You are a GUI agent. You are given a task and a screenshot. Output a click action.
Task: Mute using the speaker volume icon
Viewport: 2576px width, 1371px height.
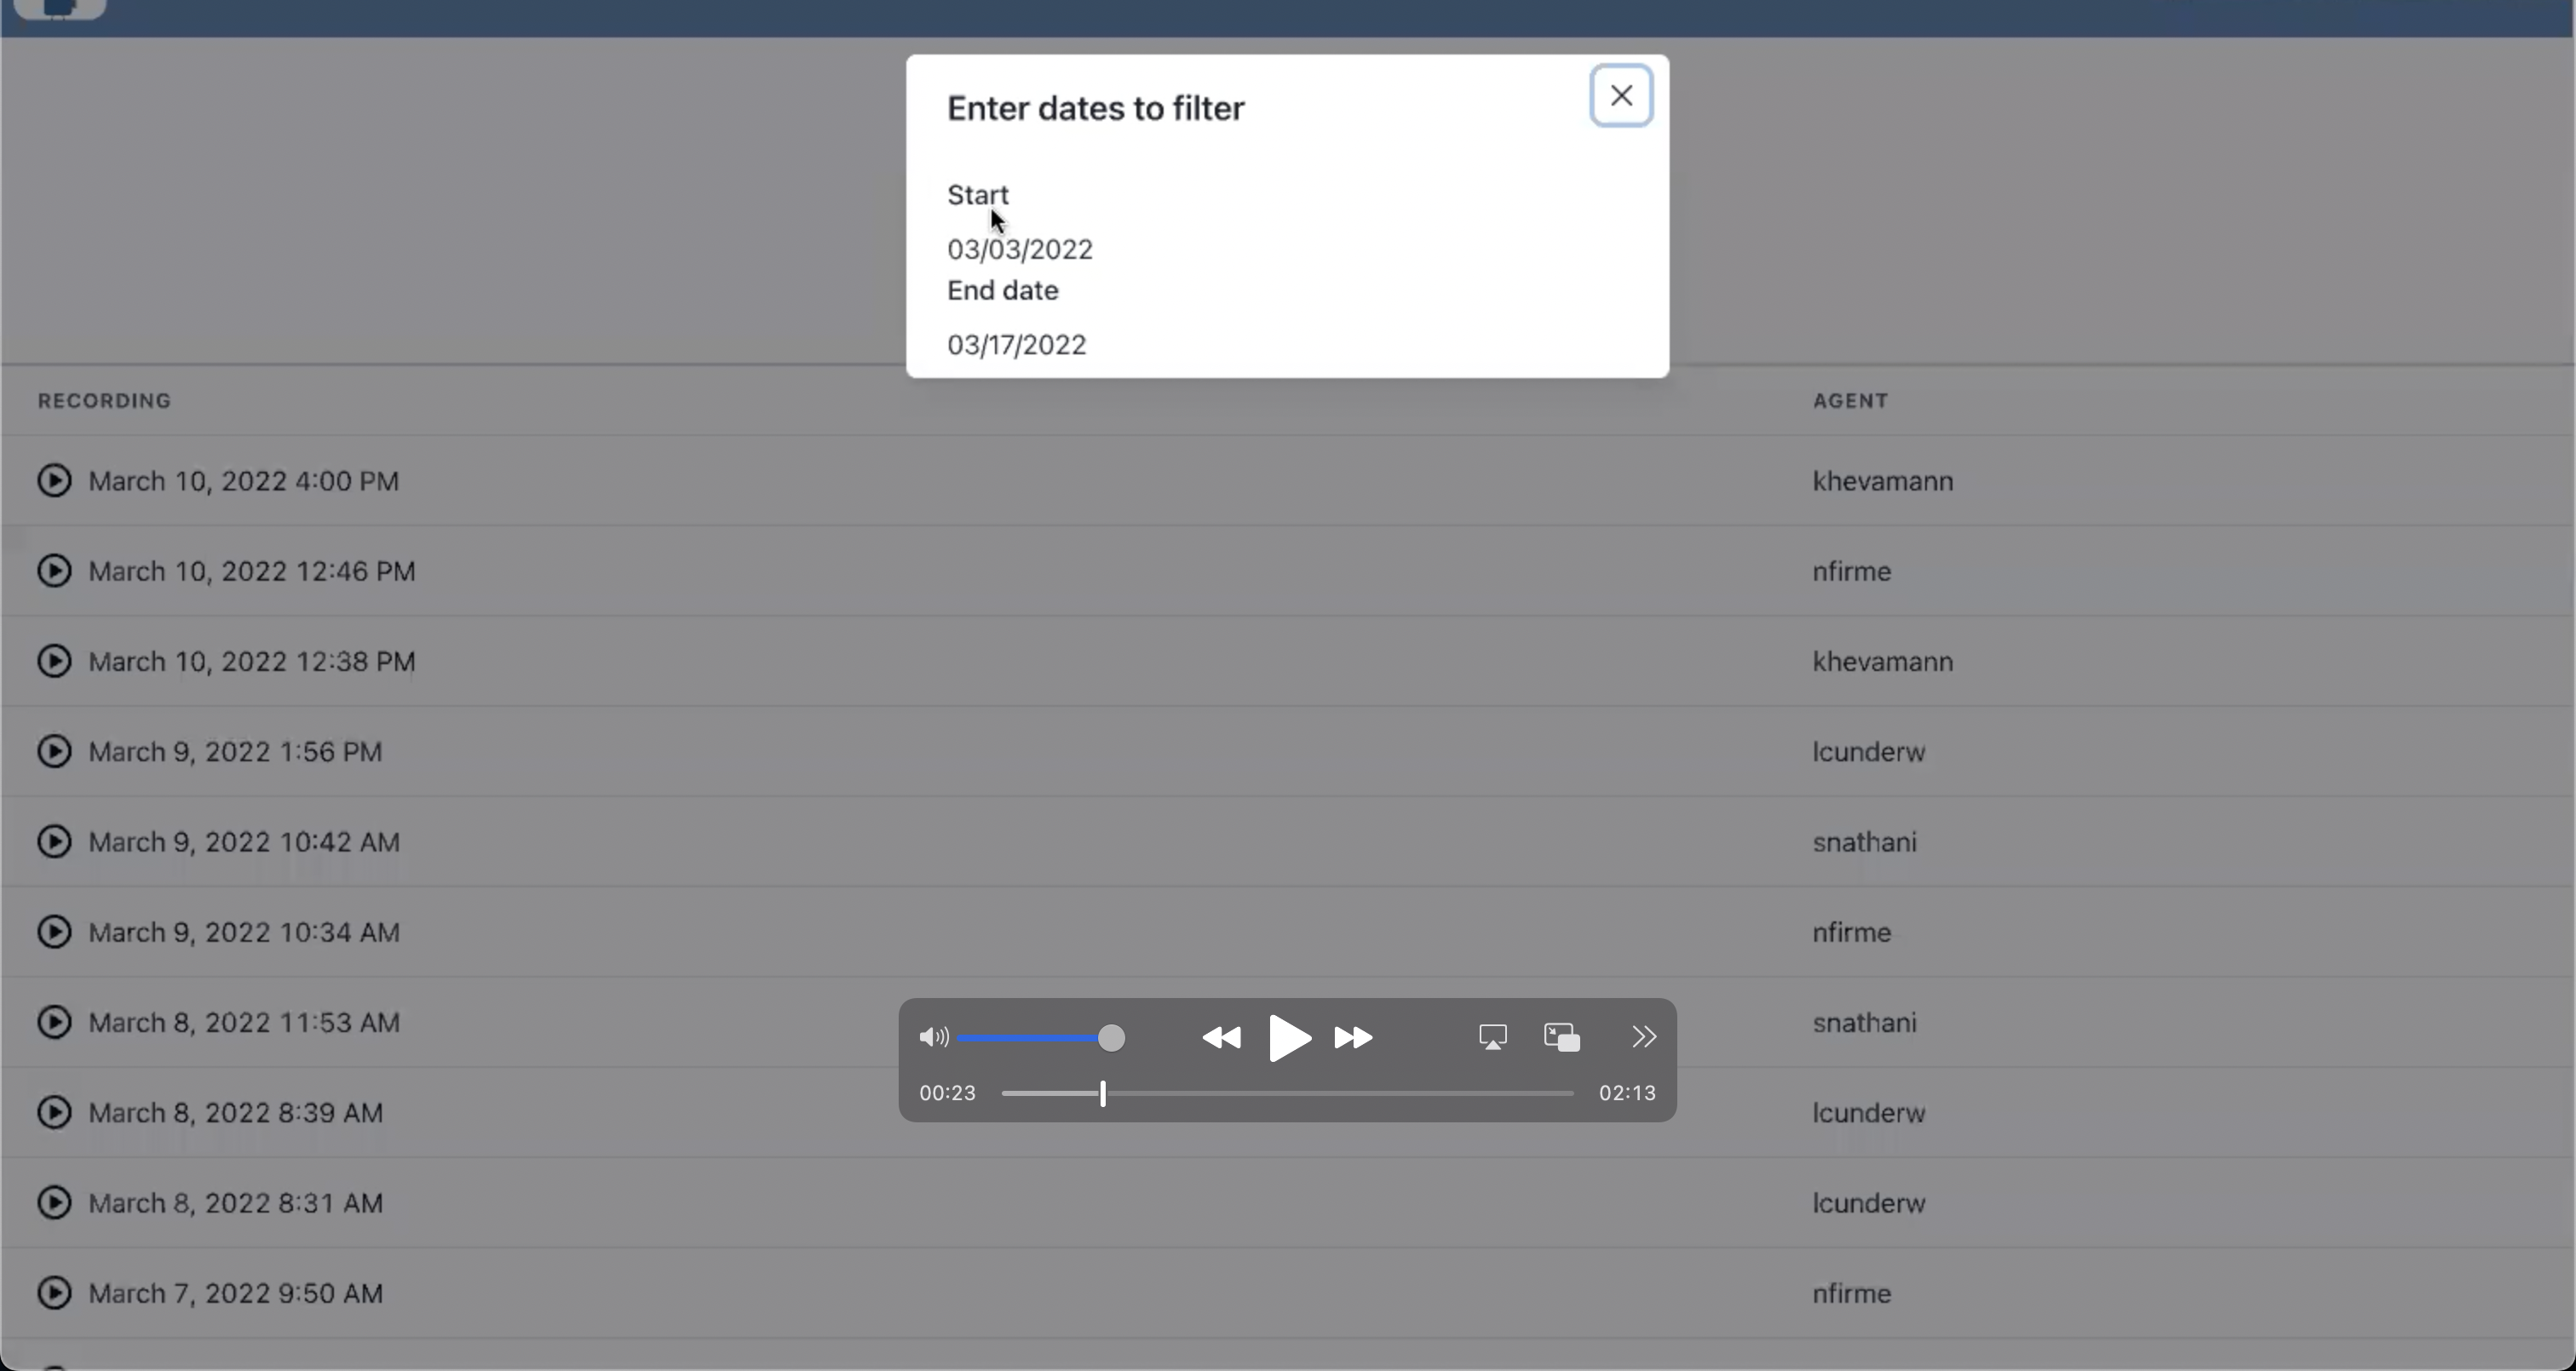pos(933,1038)
